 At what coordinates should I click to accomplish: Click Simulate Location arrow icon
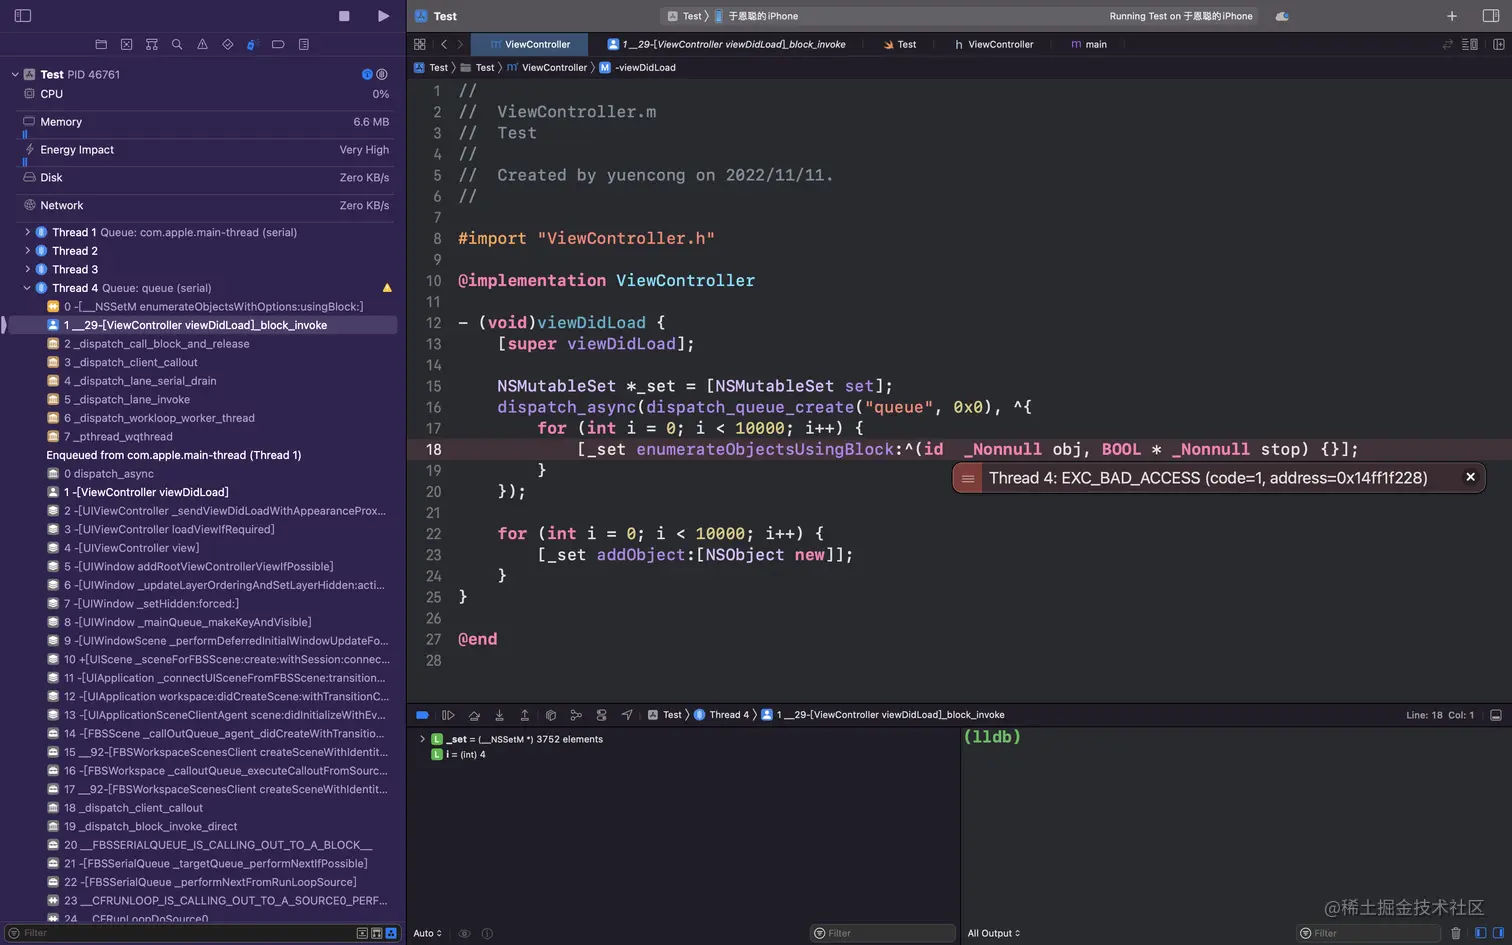(627, 715)
